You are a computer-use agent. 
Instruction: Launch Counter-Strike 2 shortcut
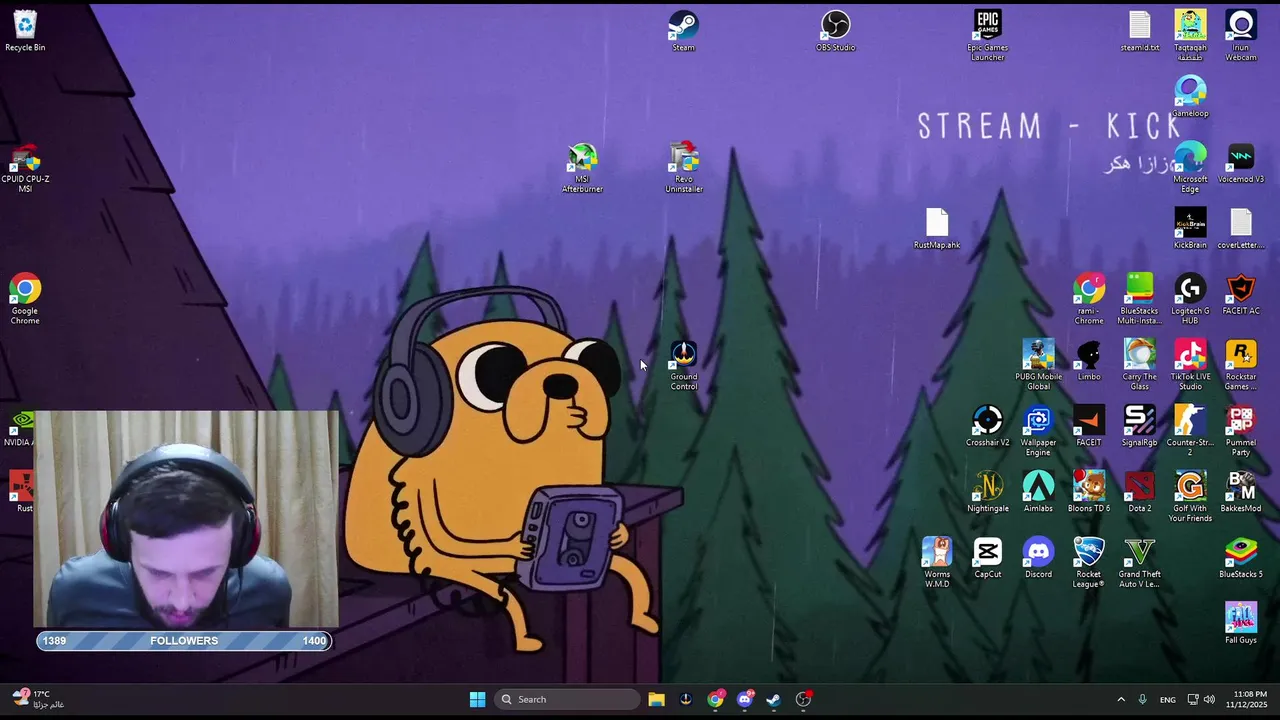pyautogui.click(x=1190, y=431)
